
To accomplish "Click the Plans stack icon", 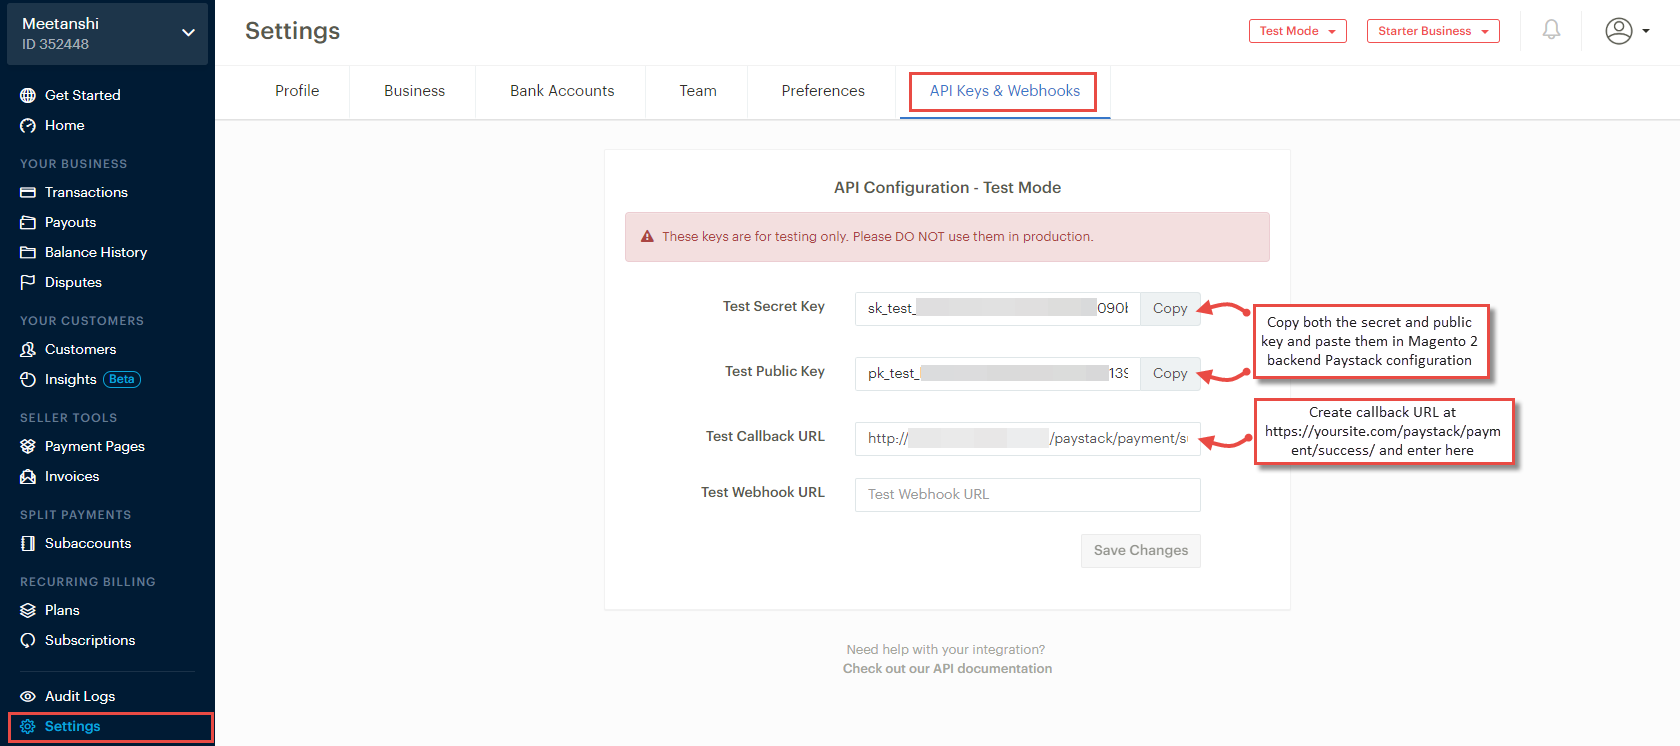I will [28, 610].
